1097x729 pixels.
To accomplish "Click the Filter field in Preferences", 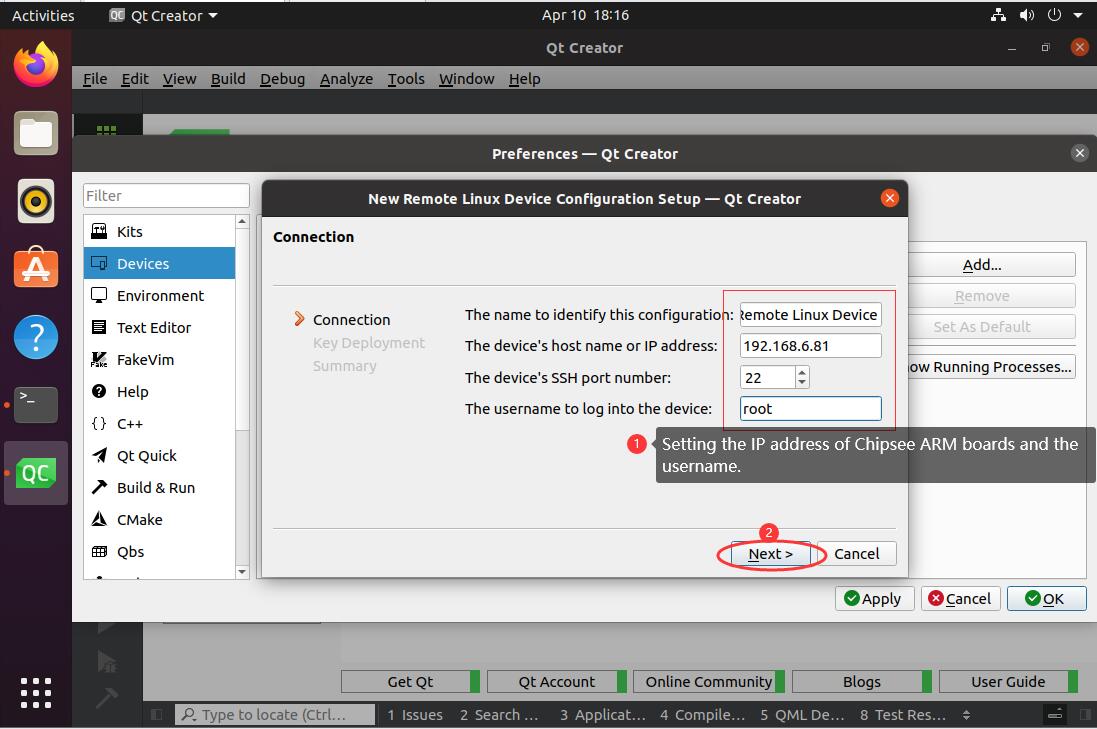I will (x=166, y=196).
